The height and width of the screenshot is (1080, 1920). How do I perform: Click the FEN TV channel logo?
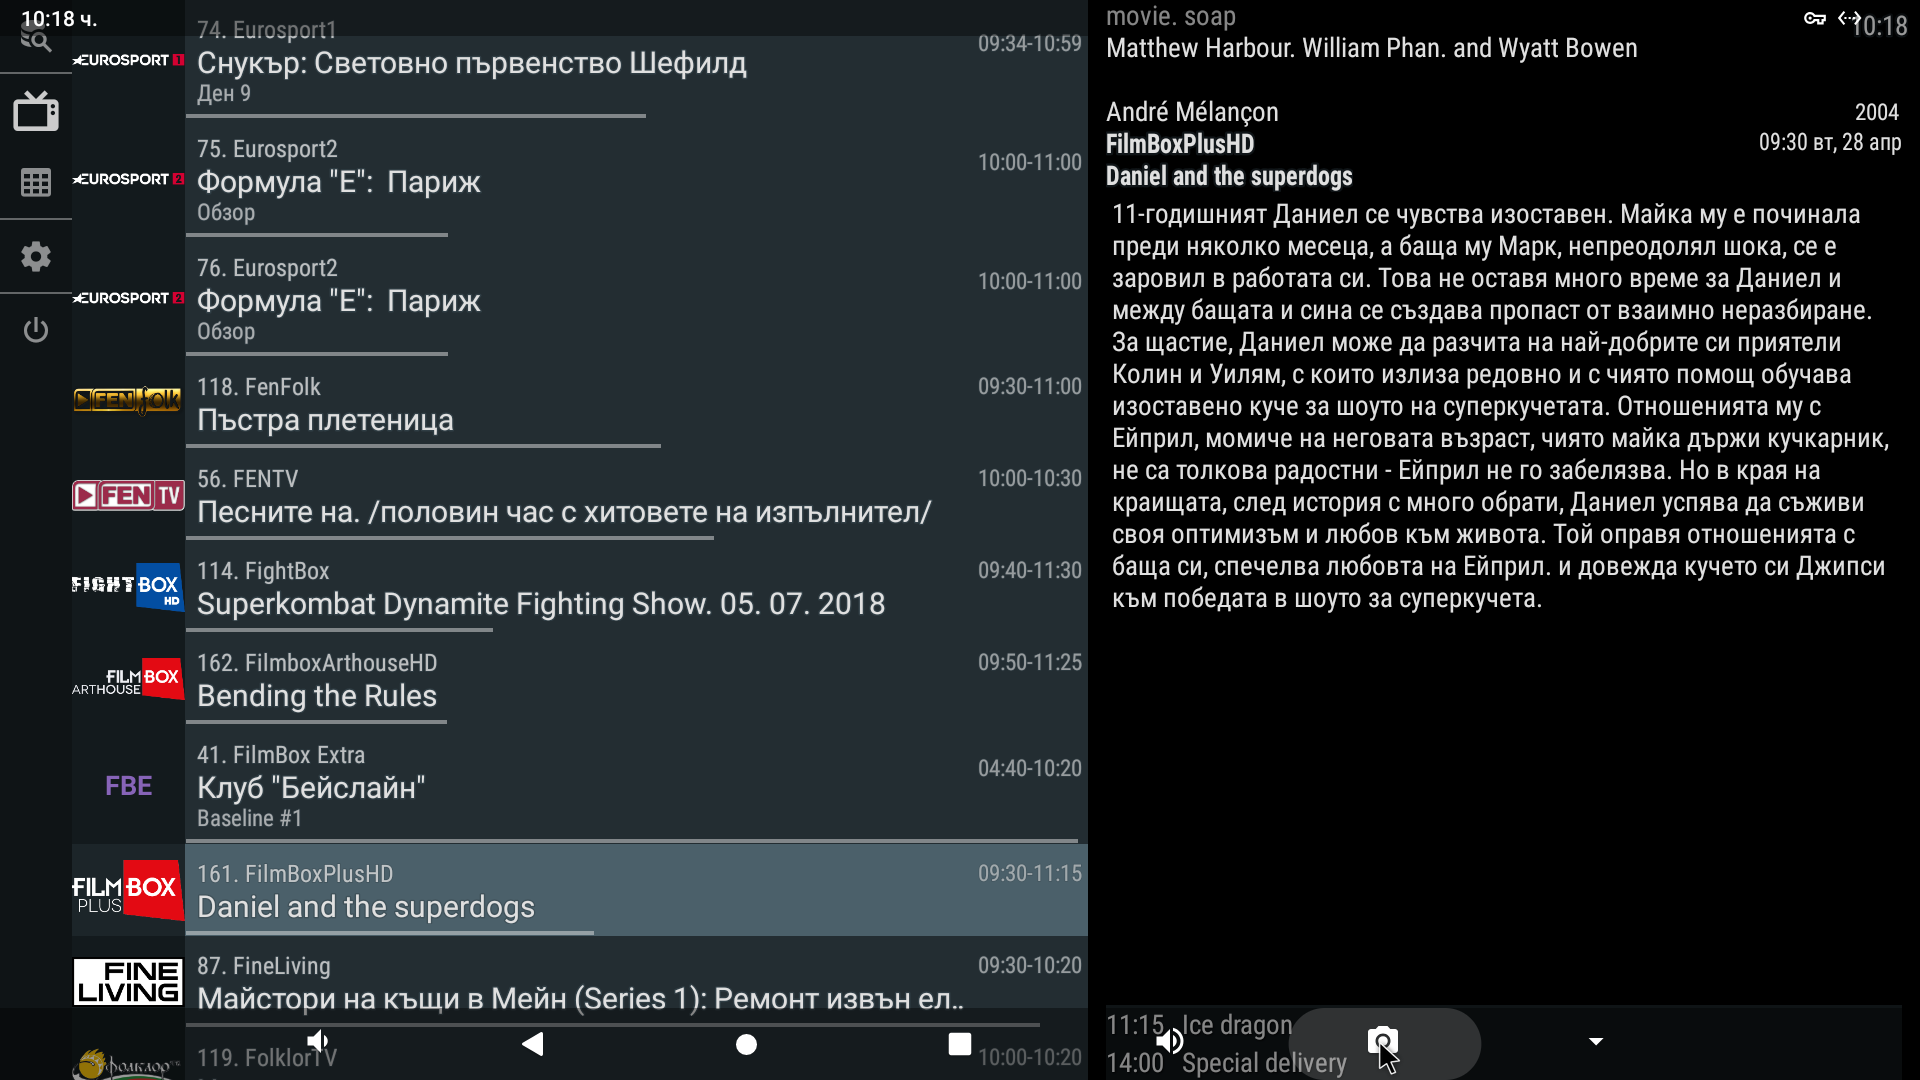(128, 495)
